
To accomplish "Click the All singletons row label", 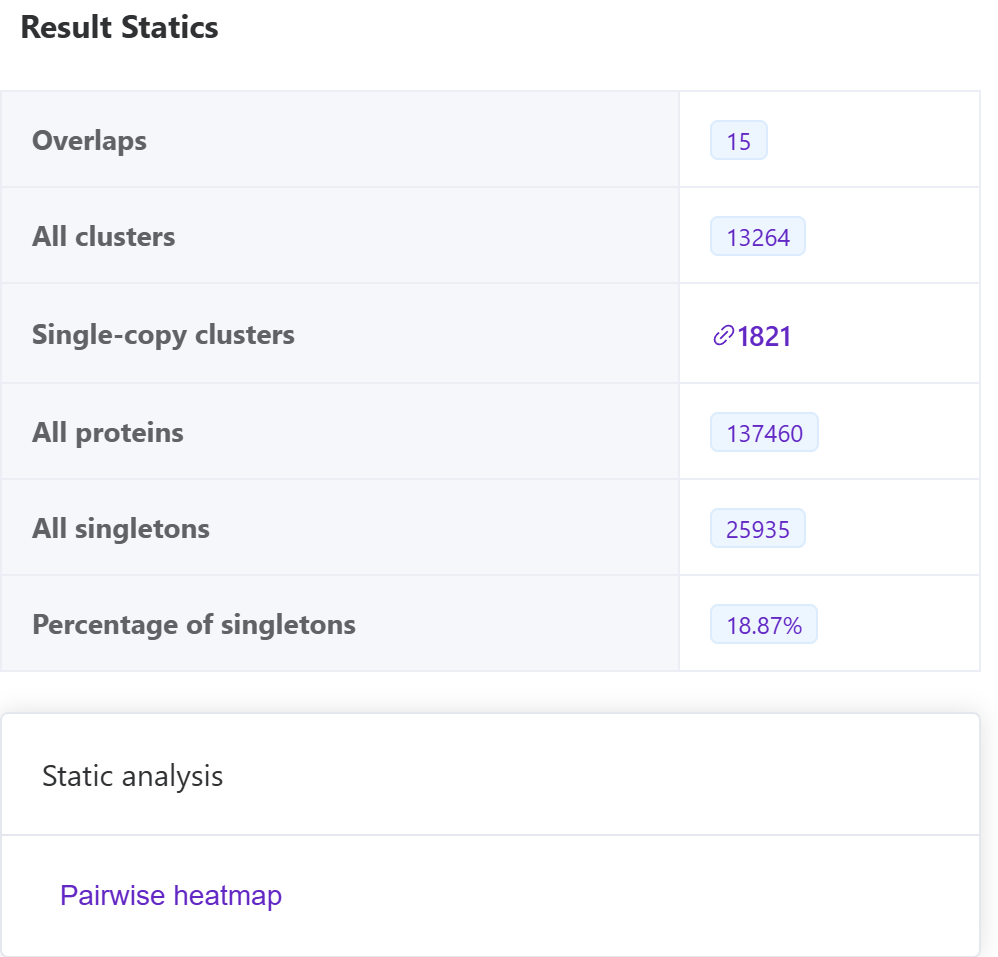I will pos(121,529).
